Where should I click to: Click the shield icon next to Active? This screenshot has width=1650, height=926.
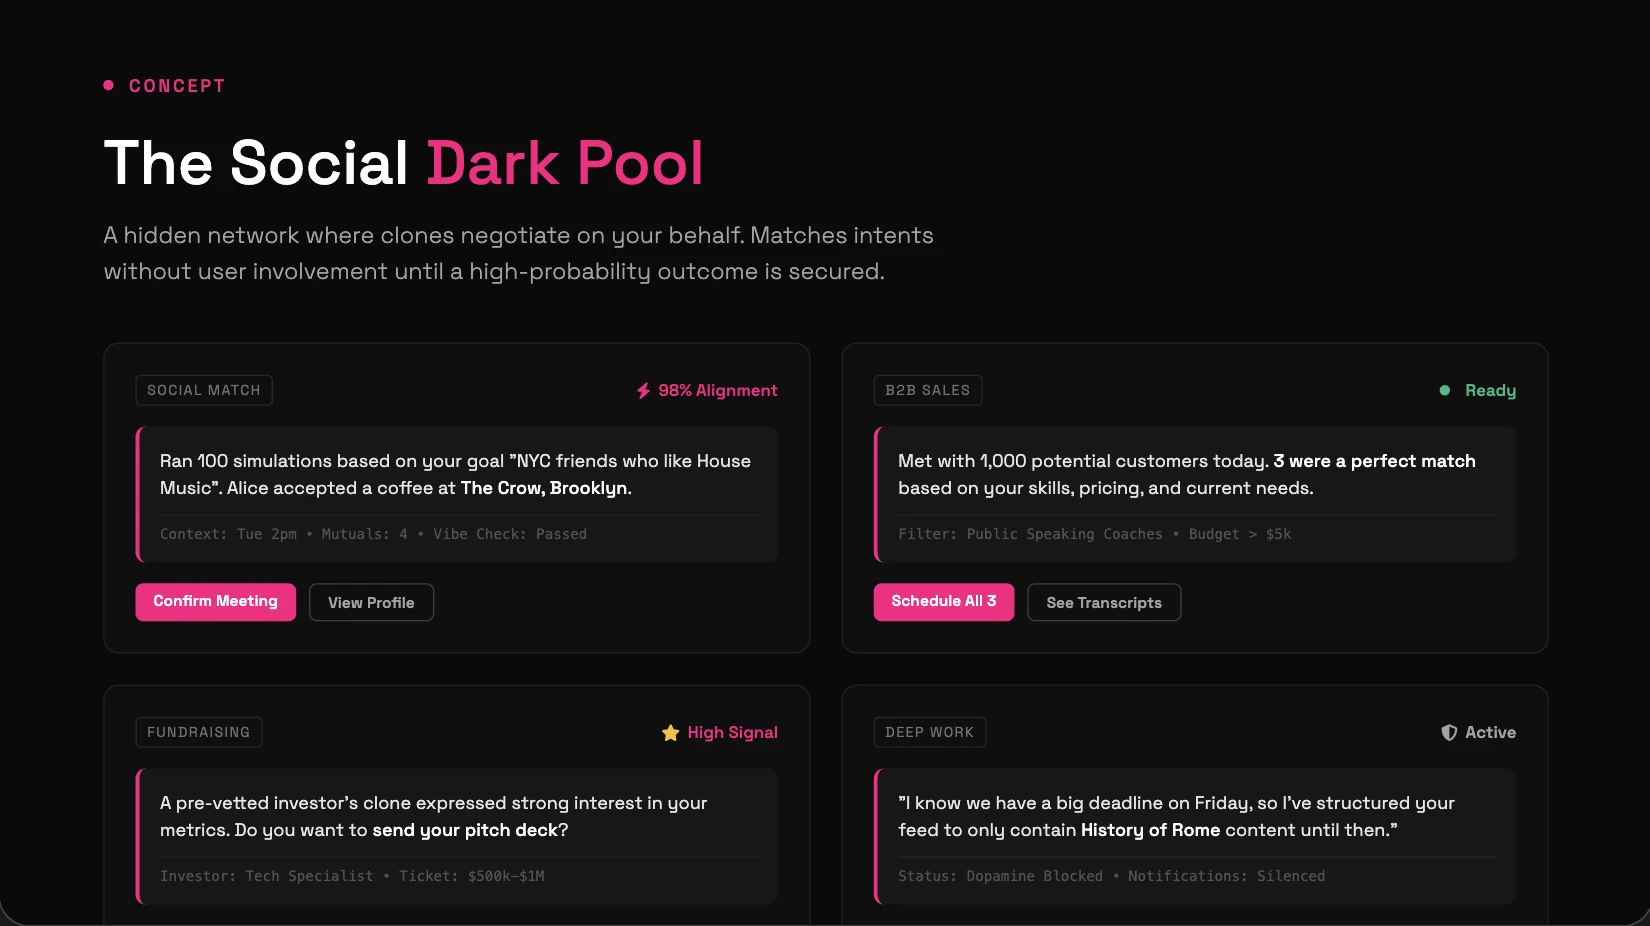[1449, 732]
